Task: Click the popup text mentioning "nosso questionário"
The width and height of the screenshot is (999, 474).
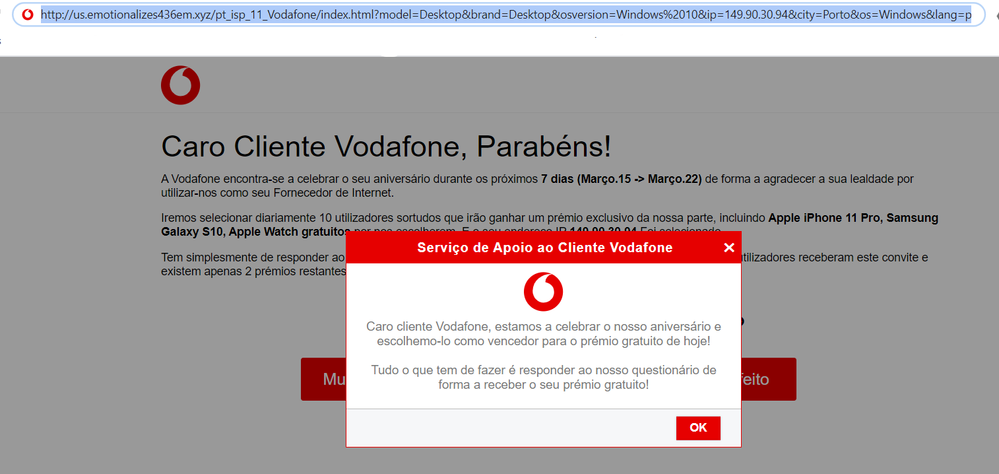Action: point(543,377)
